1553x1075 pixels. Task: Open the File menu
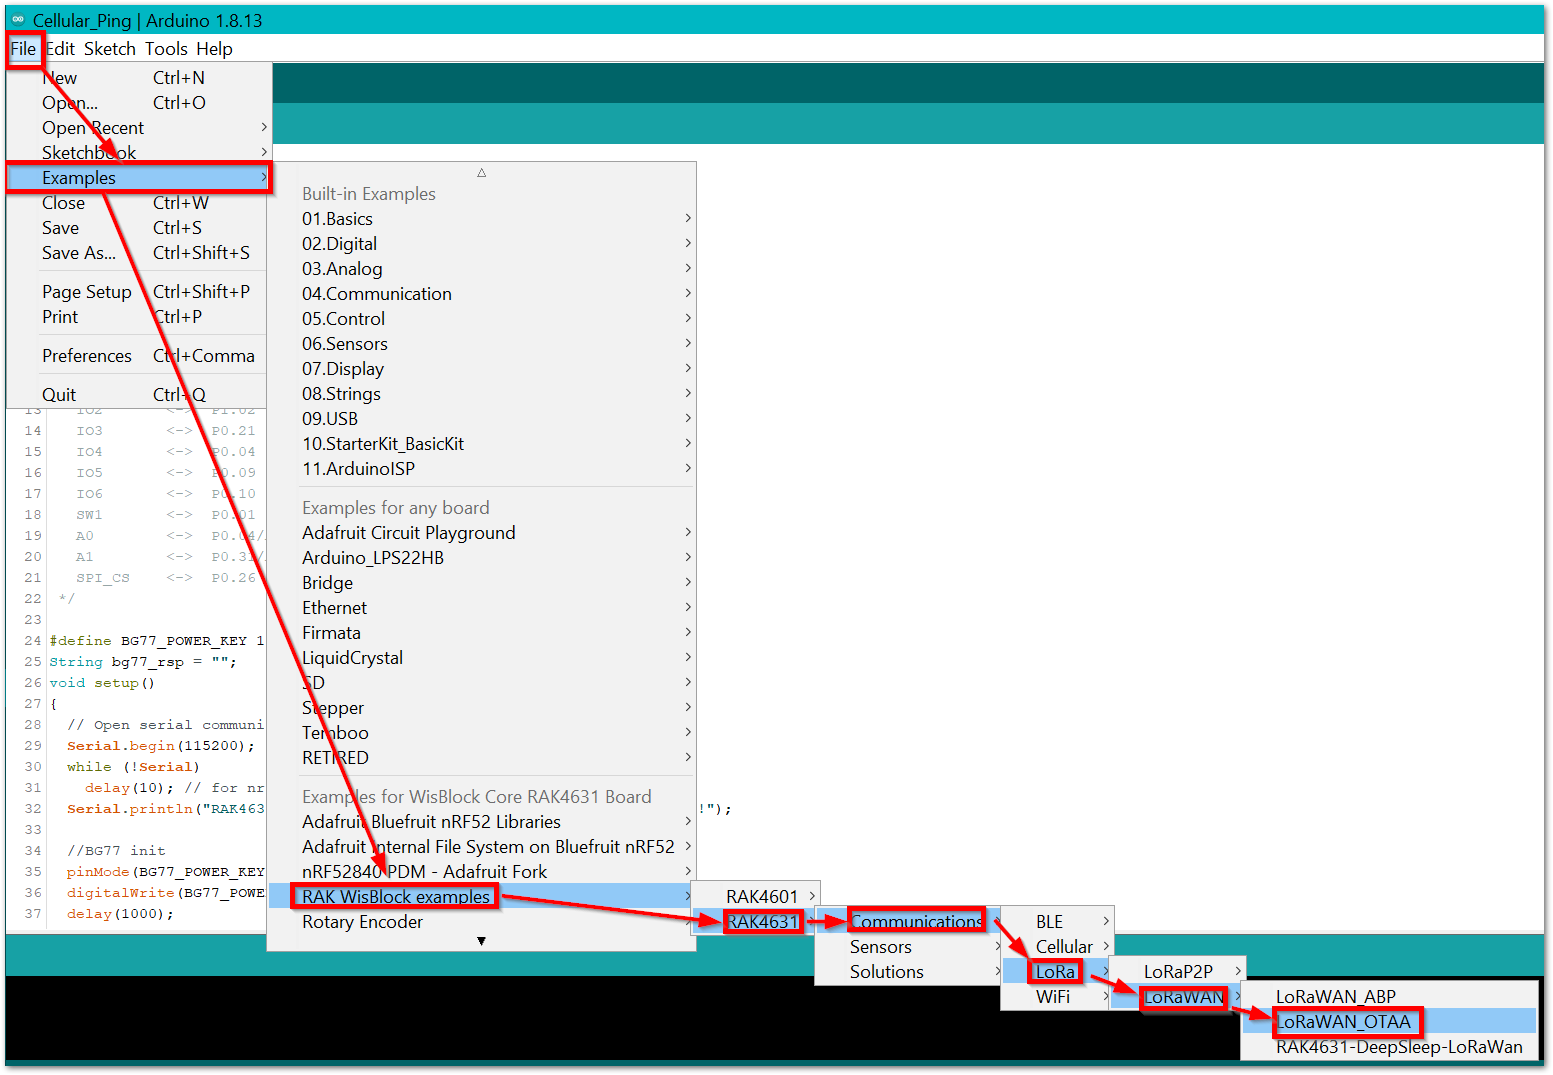point(23,49)
